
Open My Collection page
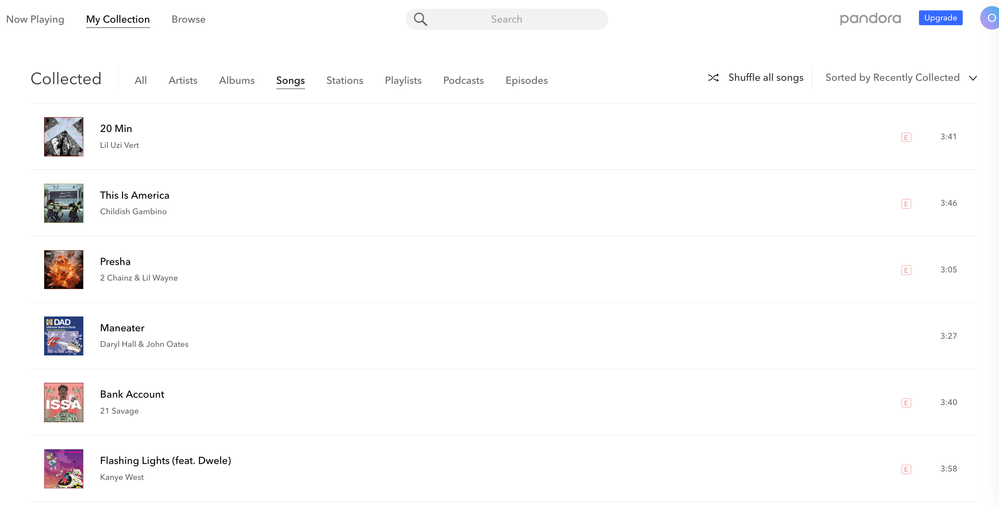pos(118,19)
